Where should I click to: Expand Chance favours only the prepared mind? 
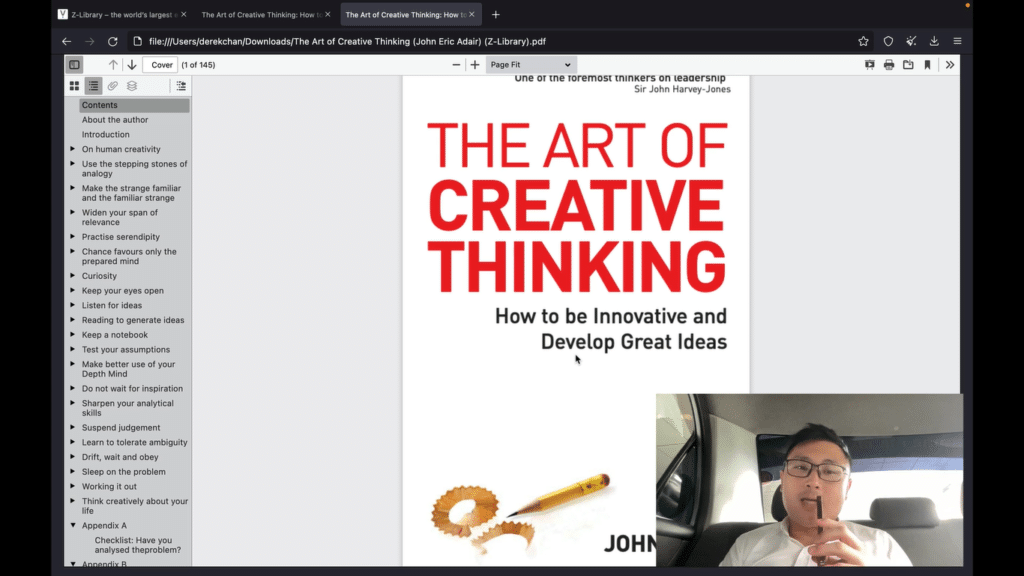(x=72, y=251)
